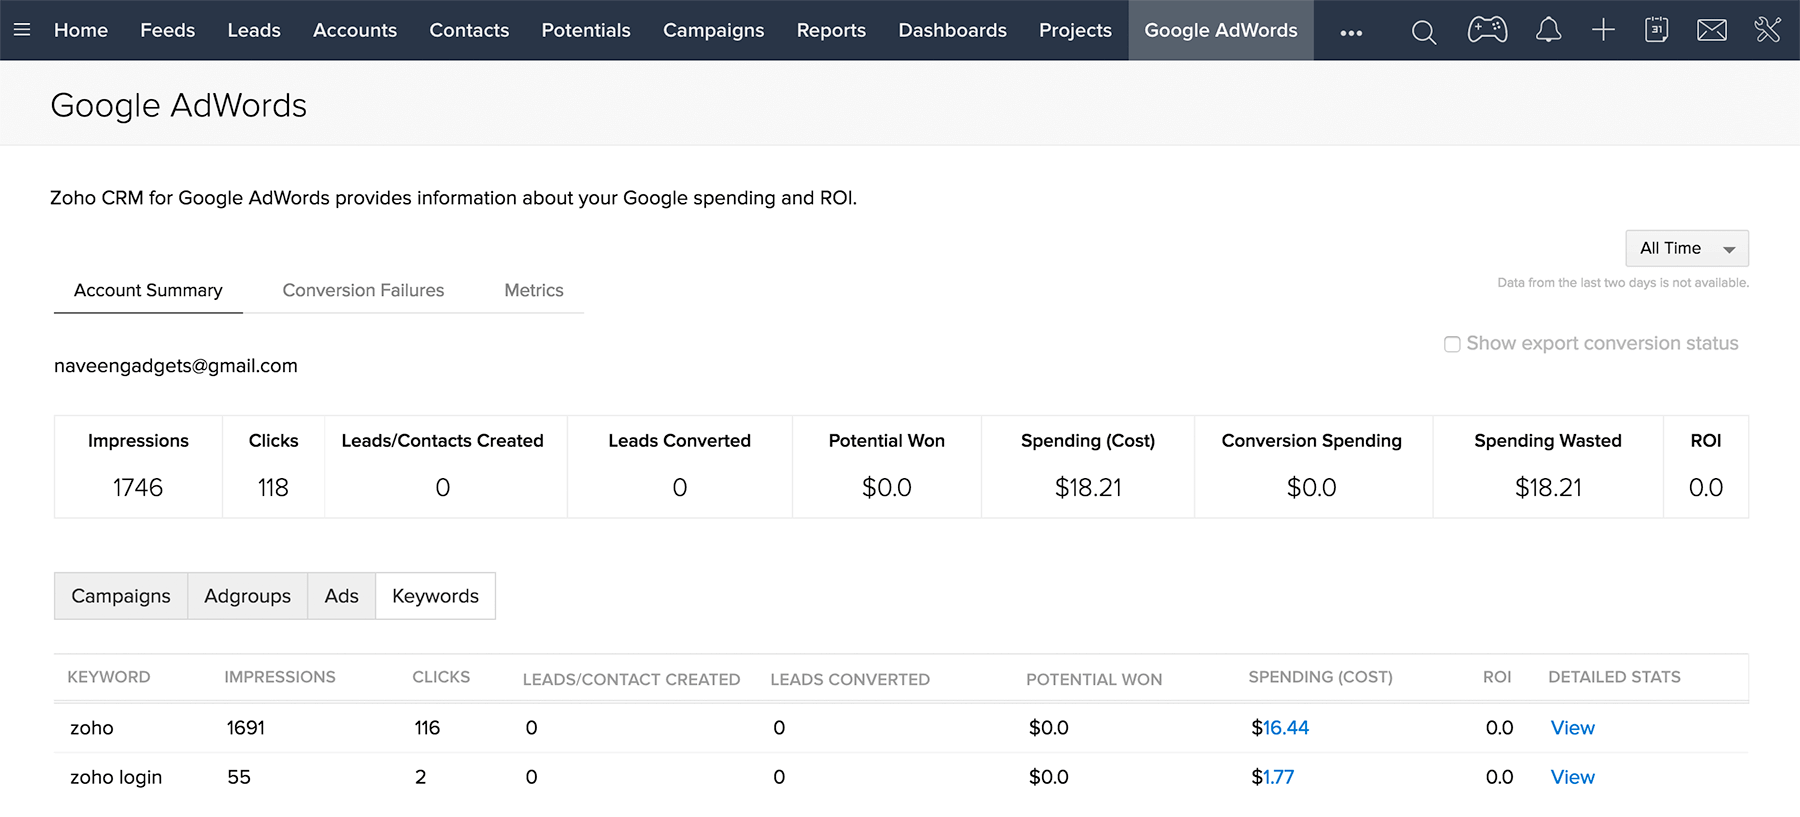The image size is (1800, 817).
Task: Open the Reports module in navigation
Action: pyautogui.click(x=831, y=30)
